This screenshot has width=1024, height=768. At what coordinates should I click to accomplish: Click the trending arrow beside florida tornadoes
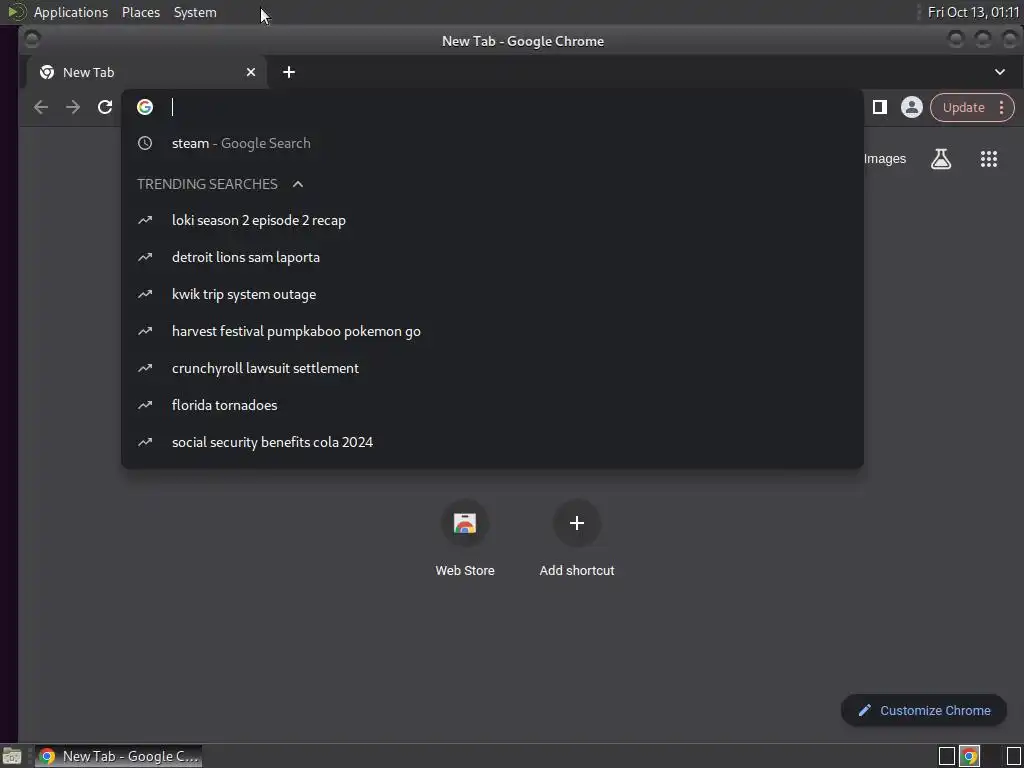[145, 405]
